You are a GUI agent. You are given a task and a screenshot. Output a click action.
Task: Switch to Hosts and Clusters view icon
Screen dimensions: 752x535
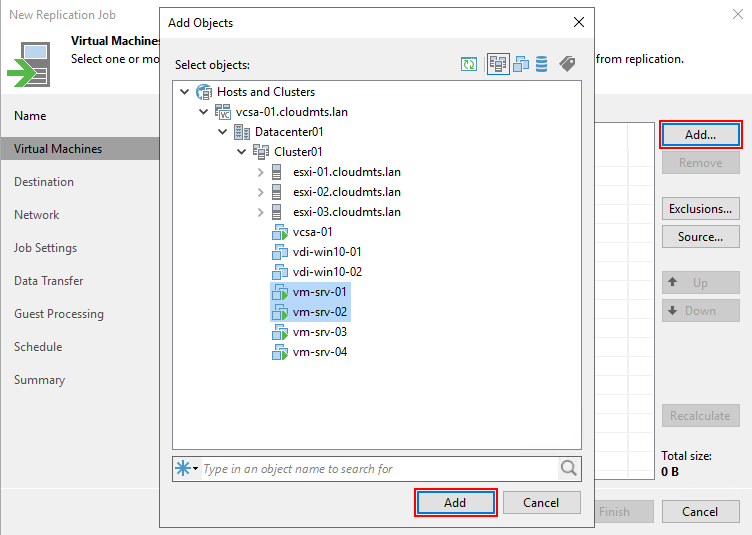[x=498, y=65]
